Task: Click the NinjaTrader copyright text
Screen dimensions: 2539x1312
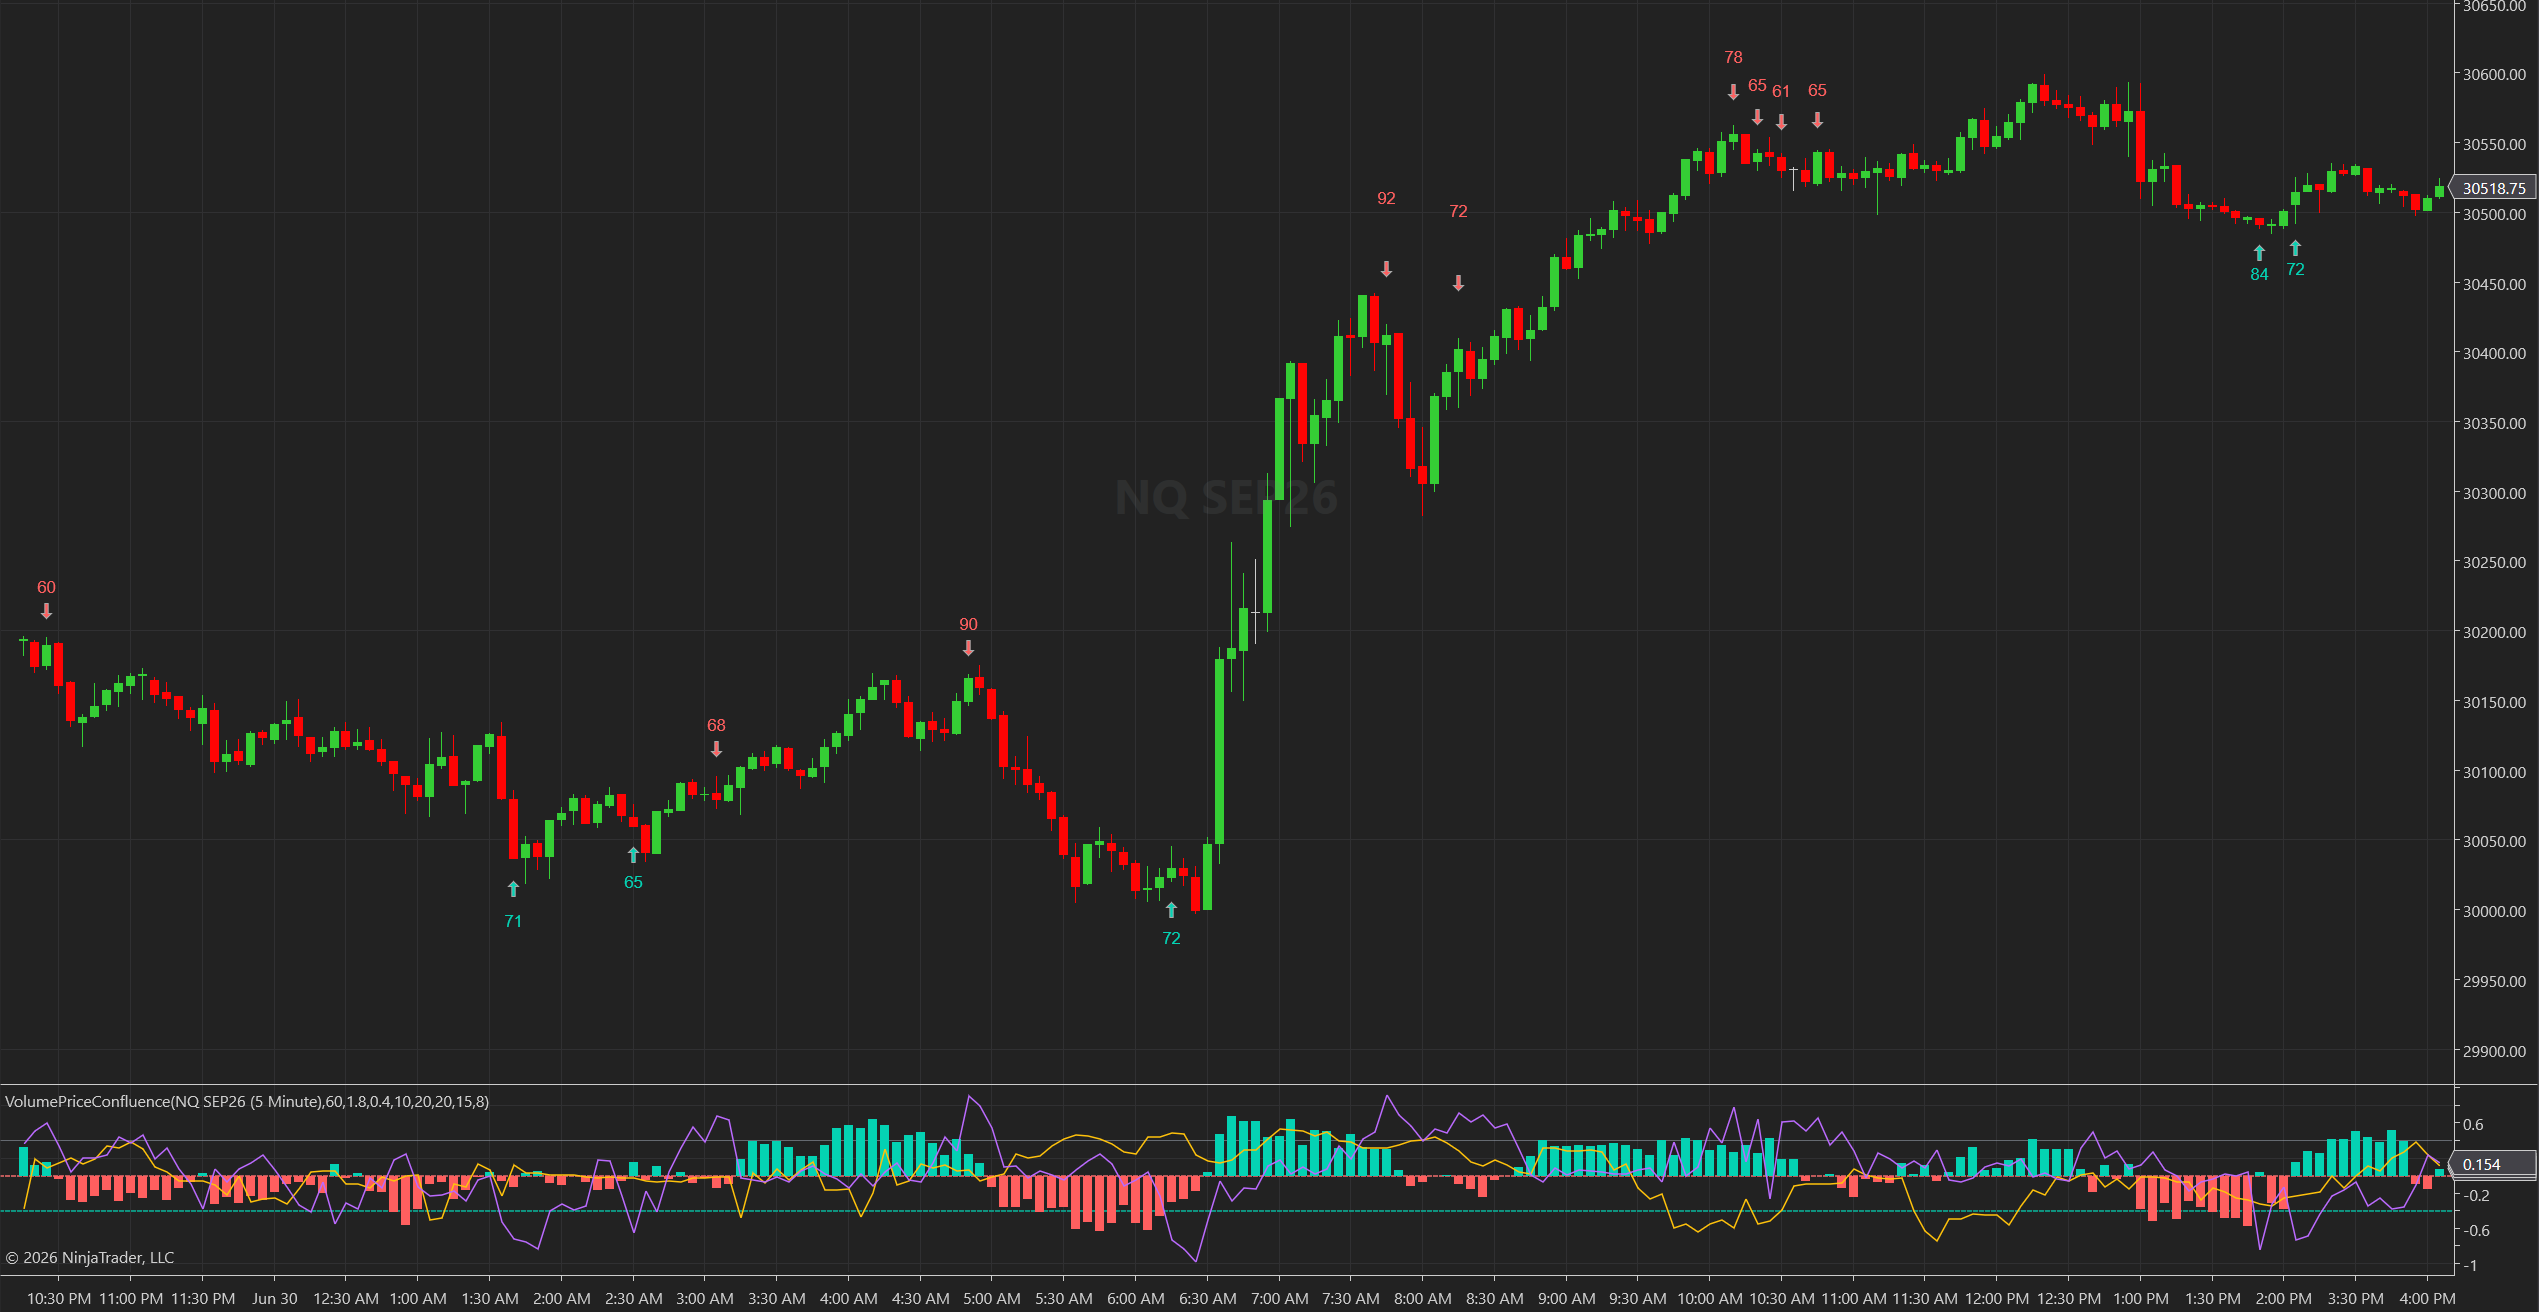Action: [x=90, y=1257]
